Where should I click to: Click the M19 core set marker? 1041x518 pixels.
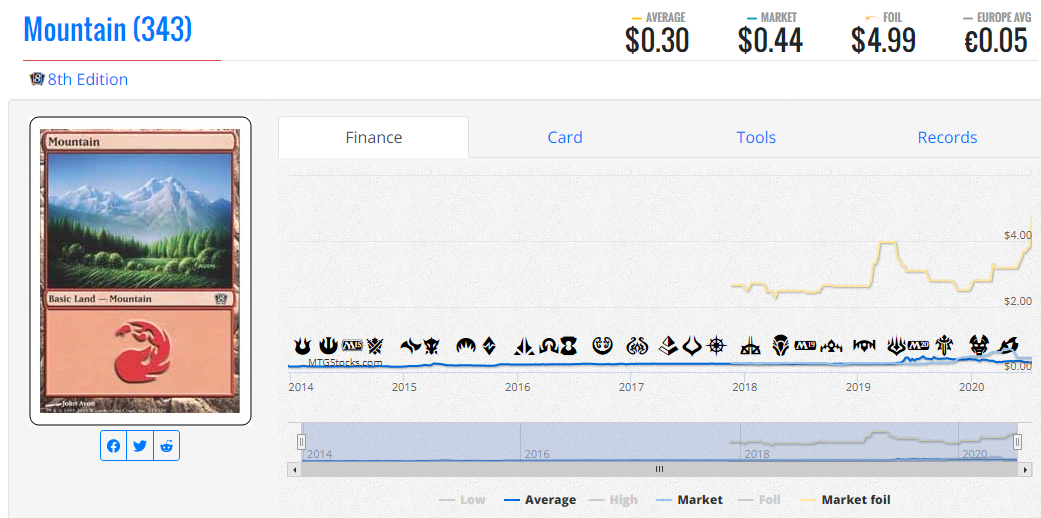pyautogui.click(x=805, y=346)
